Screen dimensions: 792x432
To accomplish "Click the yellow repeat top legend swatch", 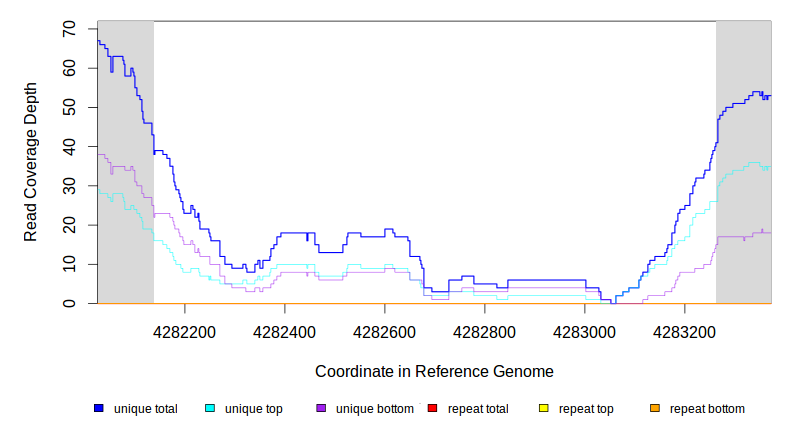I will click(x=544, y=408).
